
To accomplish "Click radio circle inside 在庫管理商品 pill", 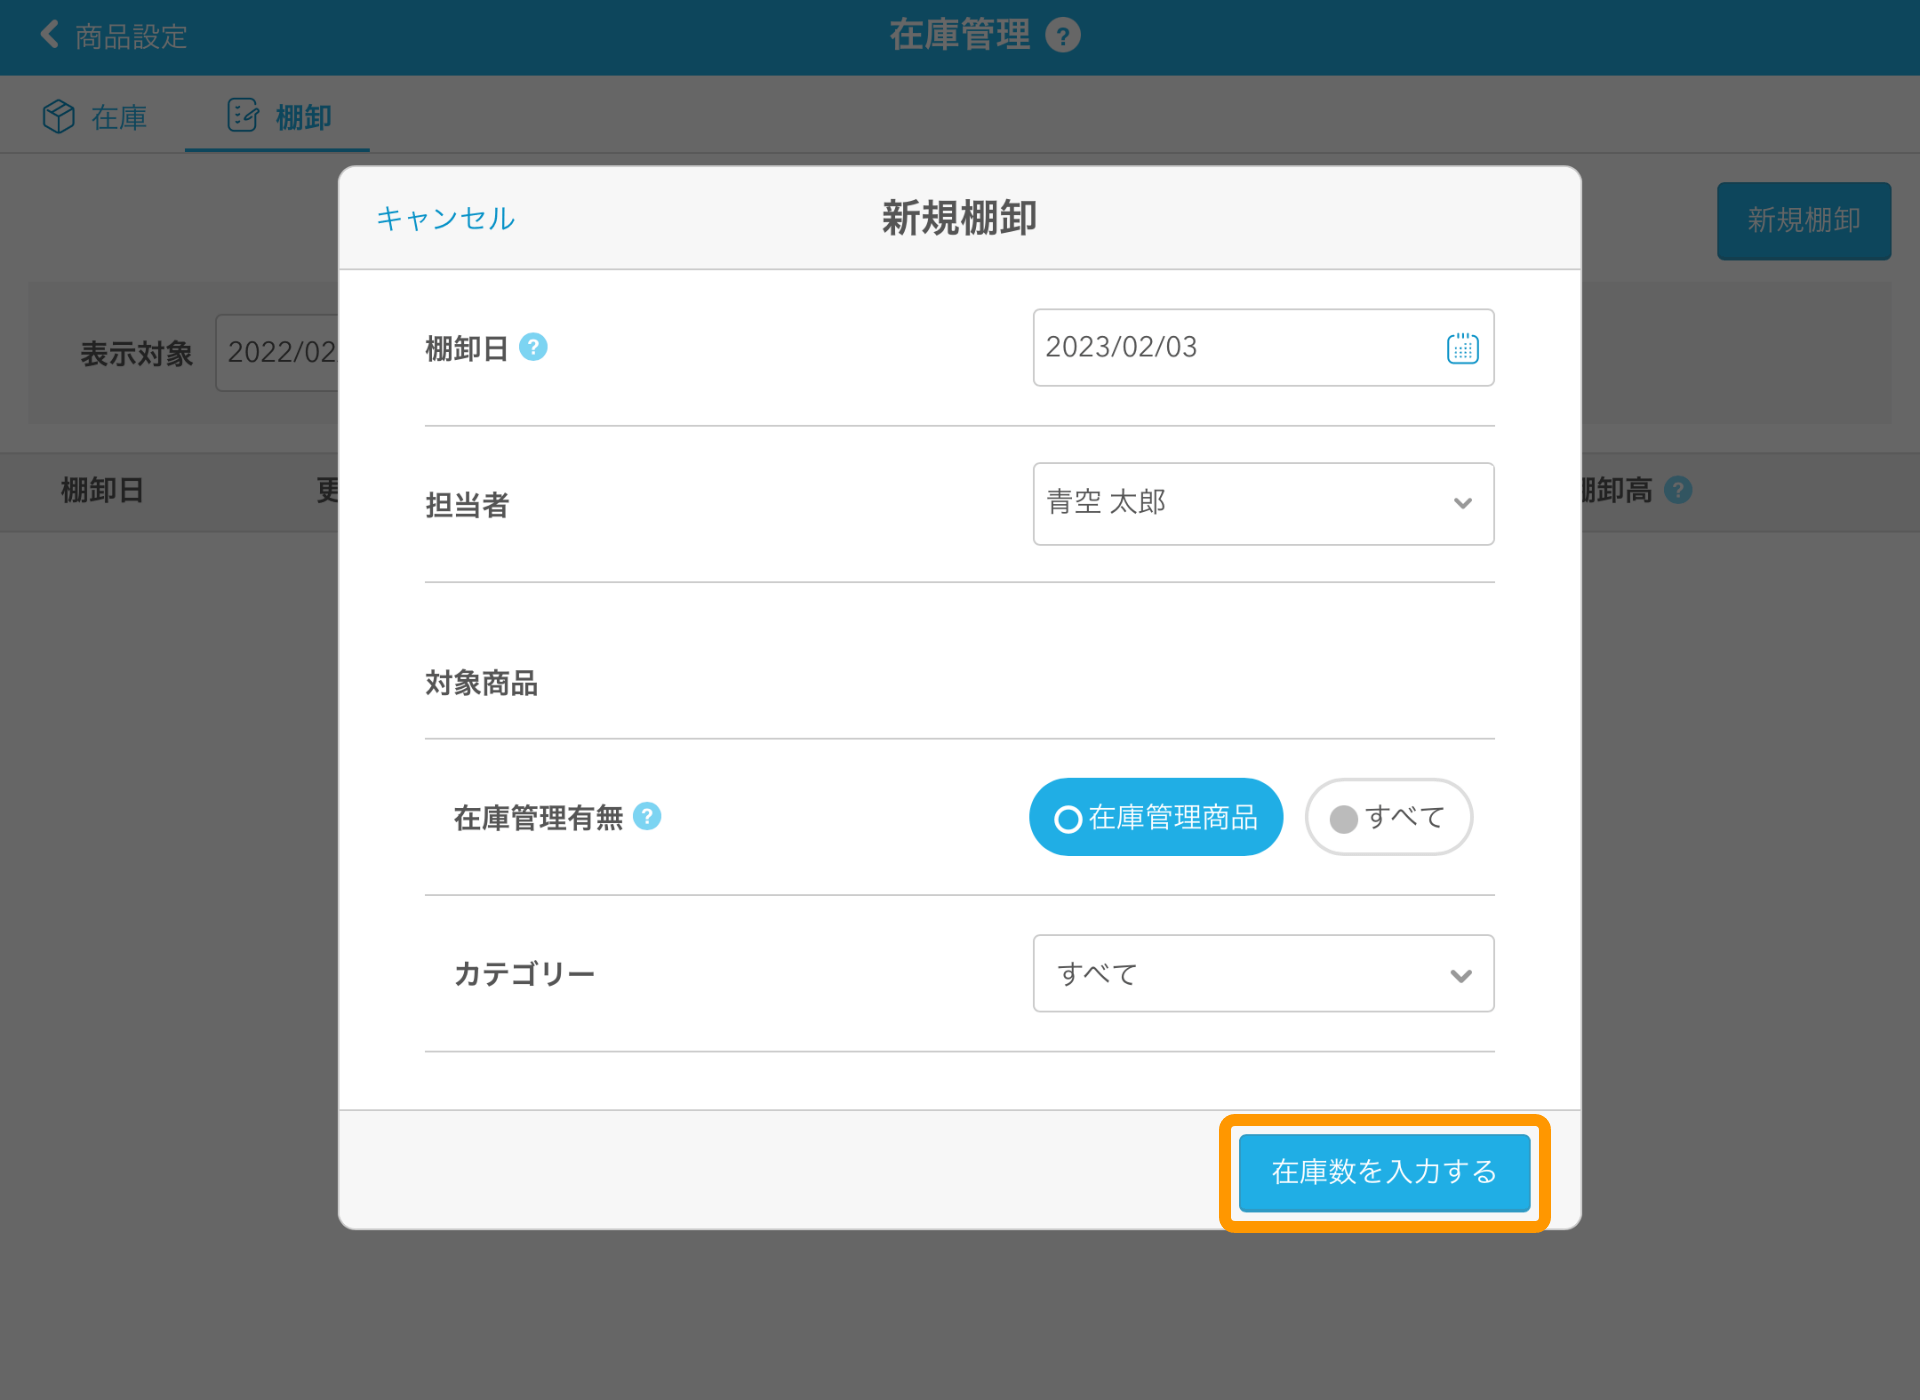I will click(x=1068, y=819).
